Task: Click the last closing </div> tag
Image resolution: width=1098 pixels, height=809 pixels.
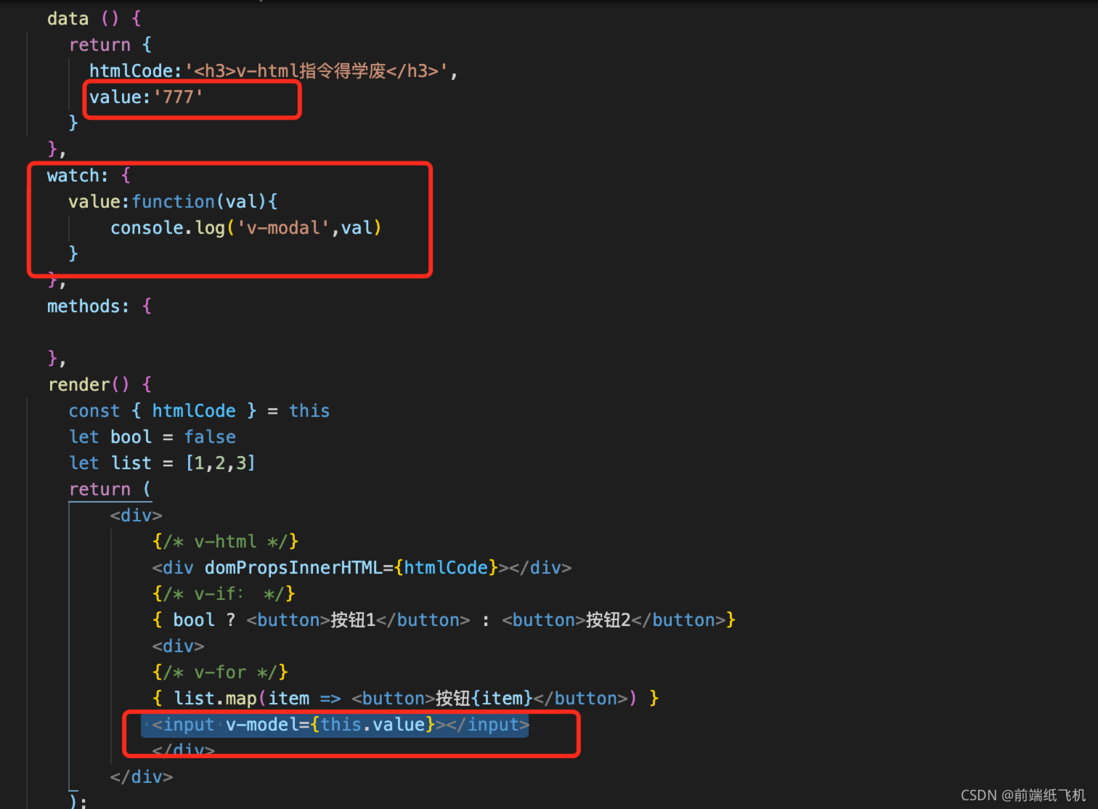Action: pyautogui.click(x=141, y=777)
